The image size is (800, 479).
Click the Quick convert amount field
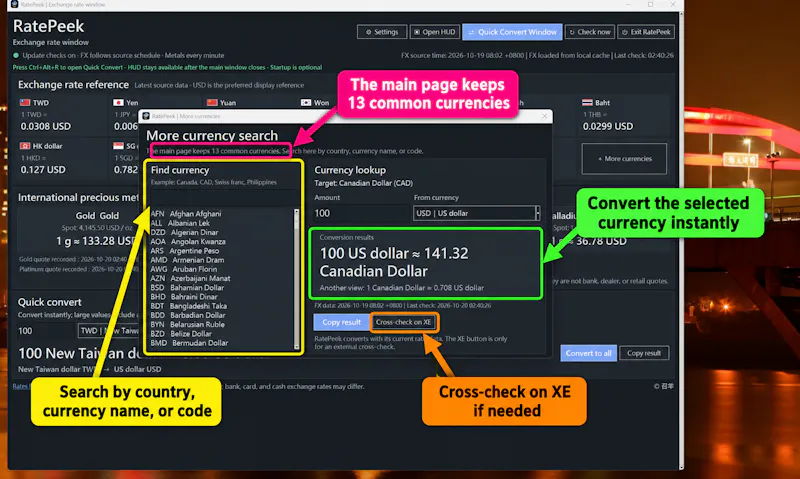46,331
